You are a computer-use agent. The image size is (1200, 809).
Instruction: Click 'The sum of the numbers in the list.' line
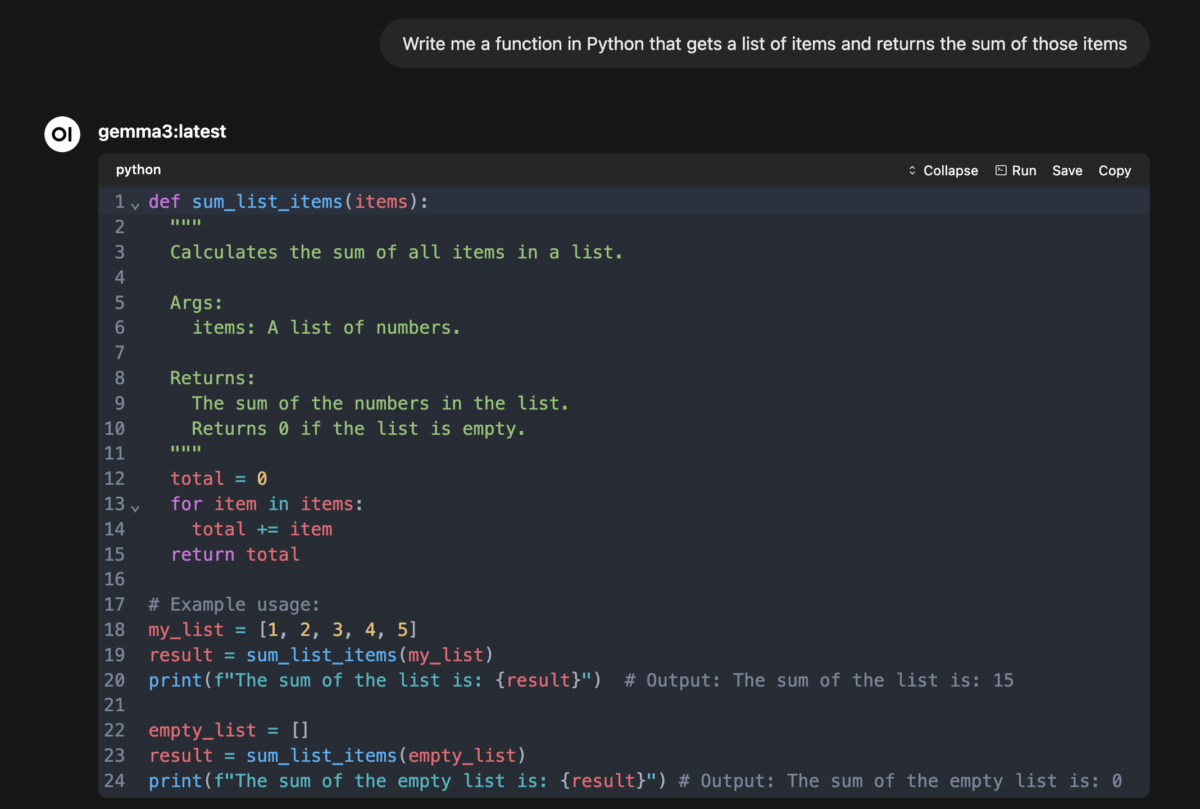380,403
